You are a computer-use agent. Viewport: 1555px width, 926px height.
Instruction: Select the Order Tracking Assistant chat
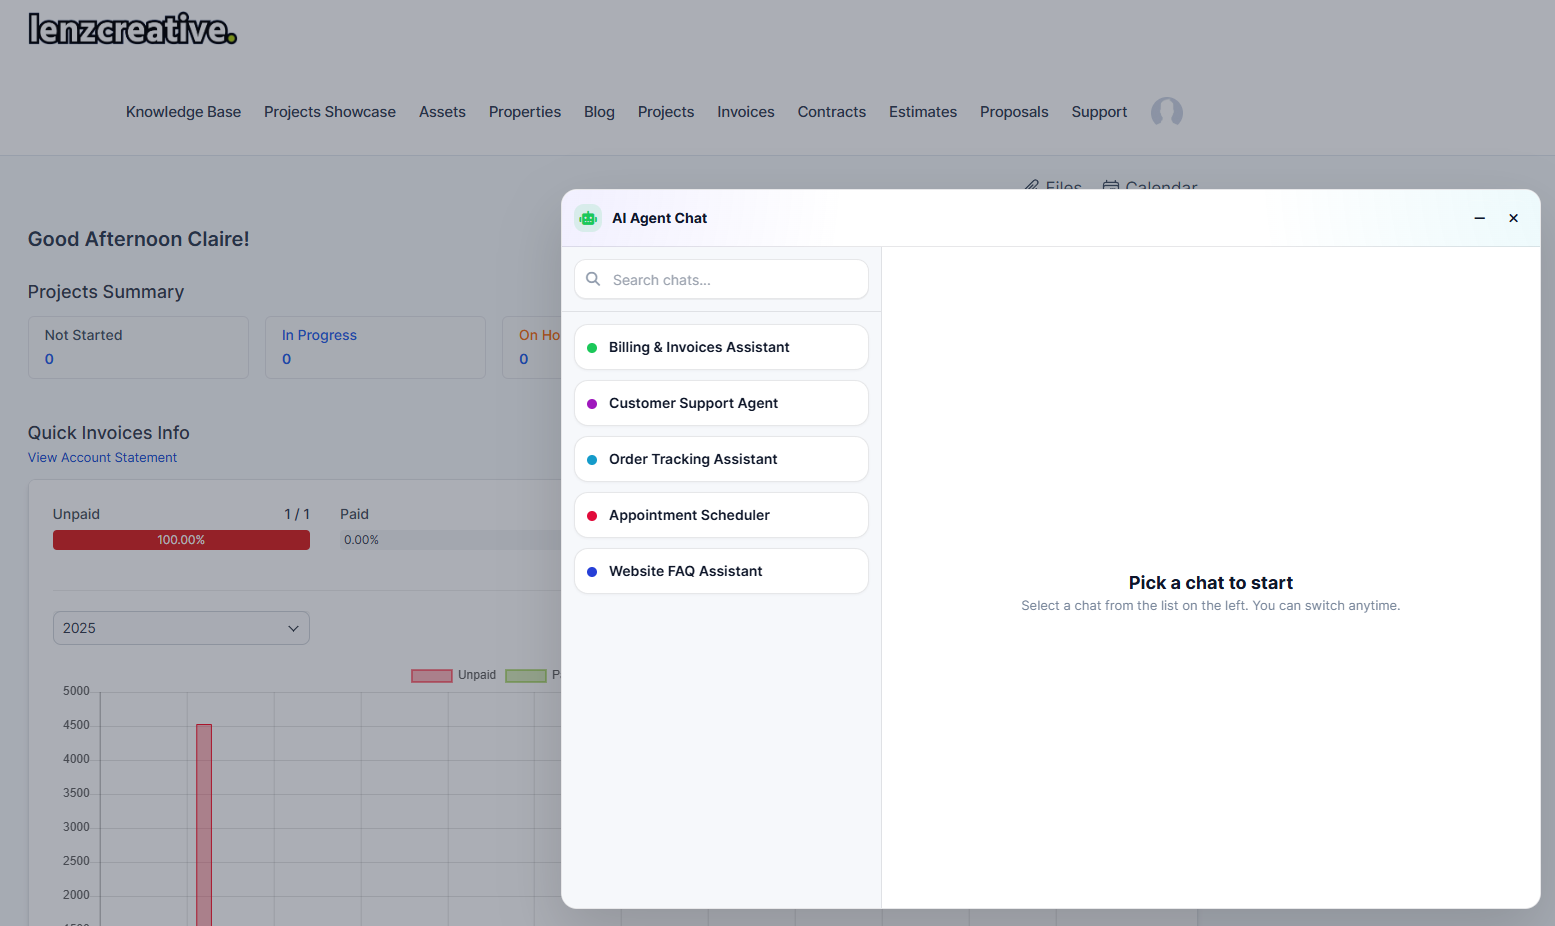tap(721, 459)
